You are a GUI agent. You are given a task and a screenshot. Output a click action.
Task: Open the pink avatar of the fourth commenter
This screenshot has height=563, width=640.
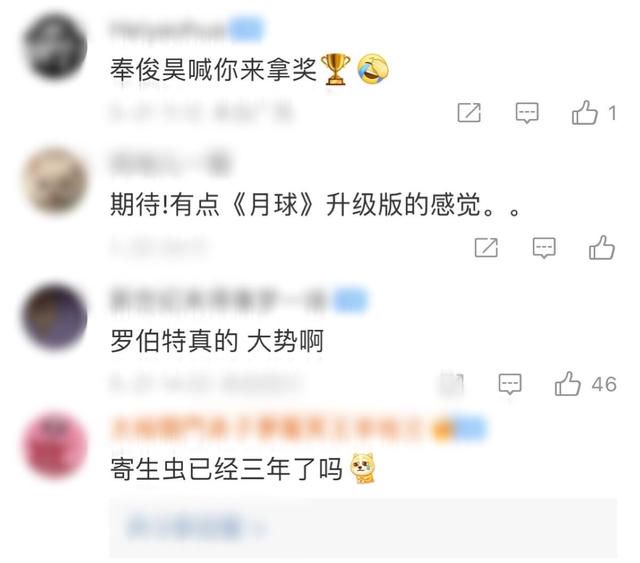pyautogui.click(x=55, y=445)
